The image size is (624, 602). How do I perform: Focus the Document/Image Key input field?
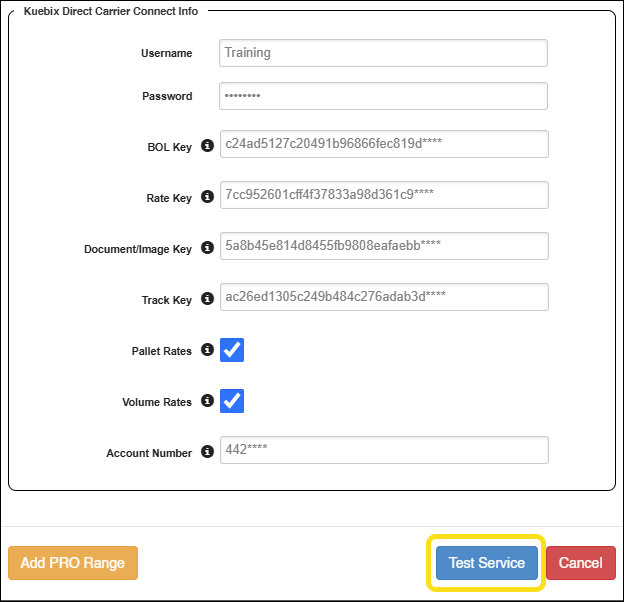click(383, 246)
